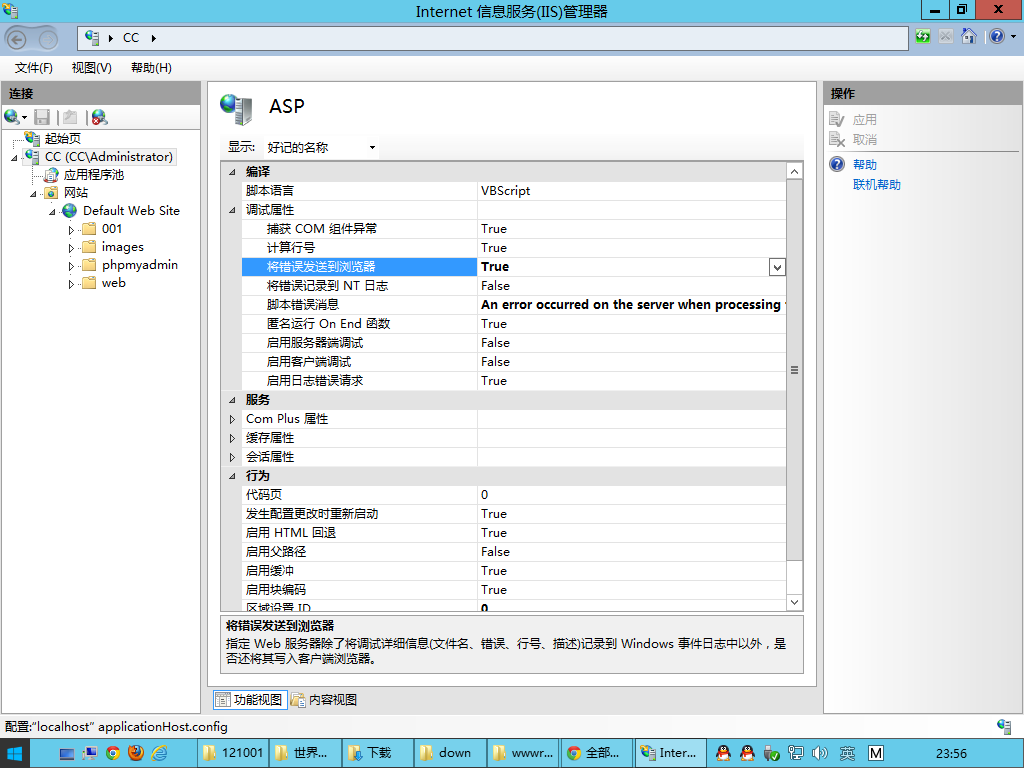
Task: Click the safely remove hardware tray icon
Action: pos(771,753)
